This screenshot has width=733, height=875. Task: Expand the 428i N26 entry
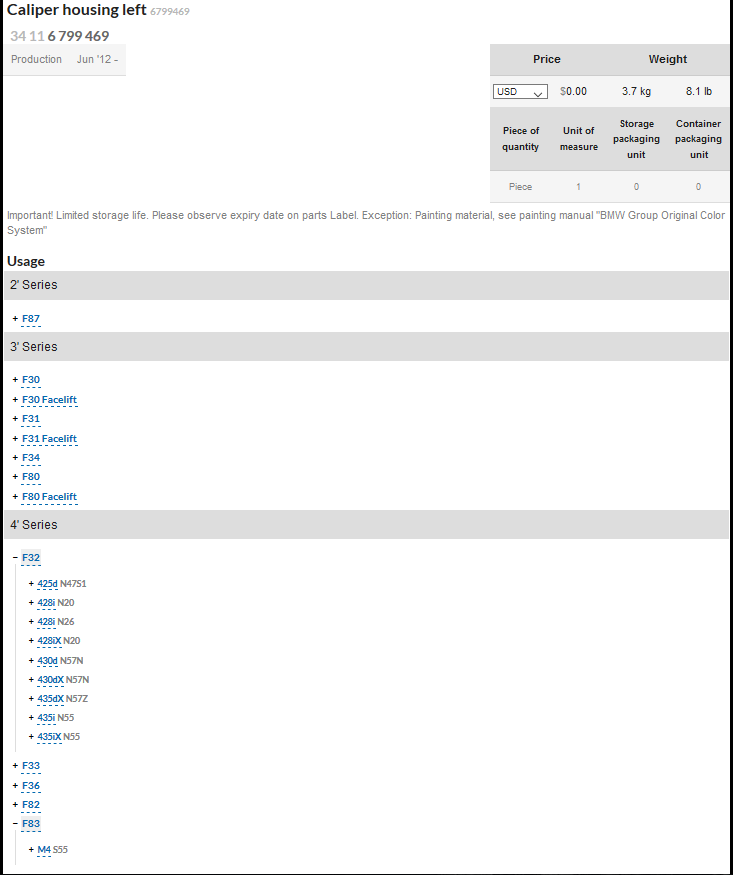(31, 622)
